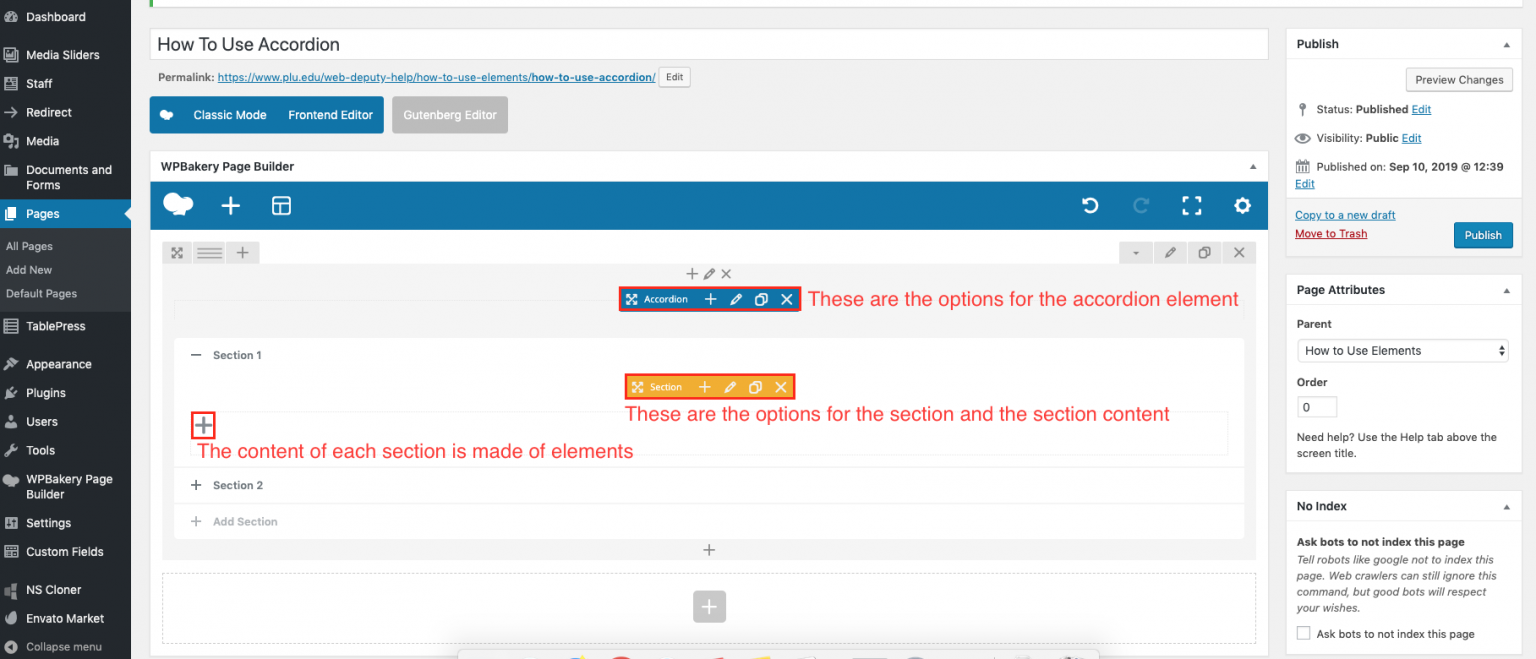Edit the row using the pencil icon top-right
The height and width of the screenshot is (659, 1536).
(1170, 252)
